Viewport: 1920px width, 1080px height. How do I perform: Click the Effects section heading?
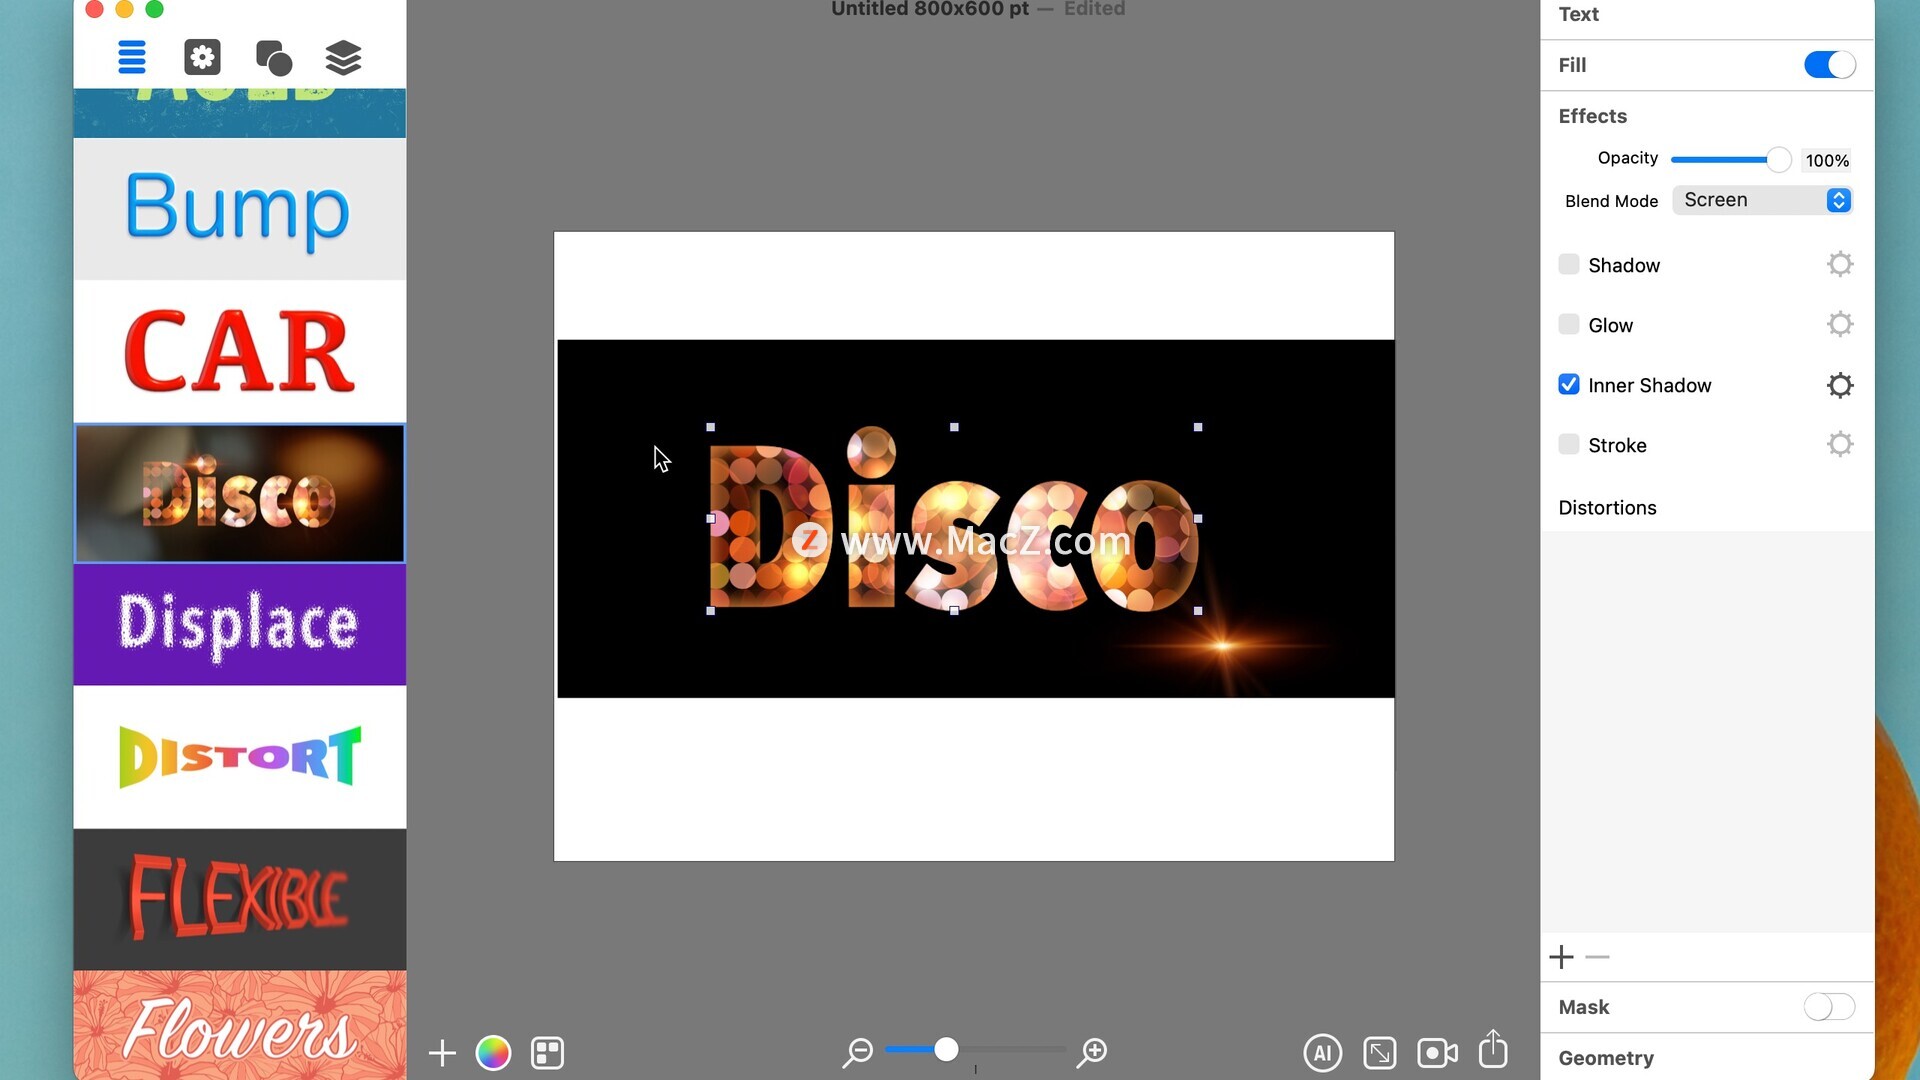tap(1593, 116)
